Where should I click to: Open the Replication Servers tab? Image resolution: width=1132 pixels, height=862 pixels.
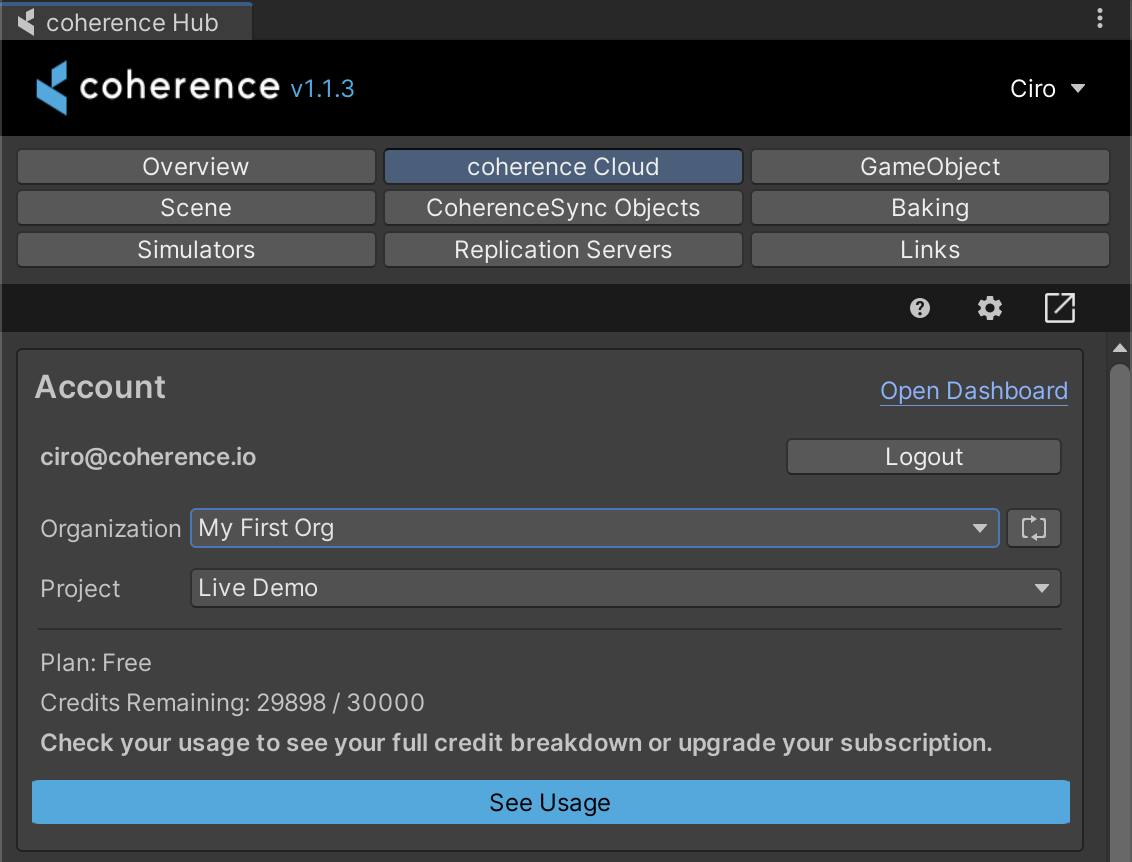pyautogui.click(x=563, y=250)
